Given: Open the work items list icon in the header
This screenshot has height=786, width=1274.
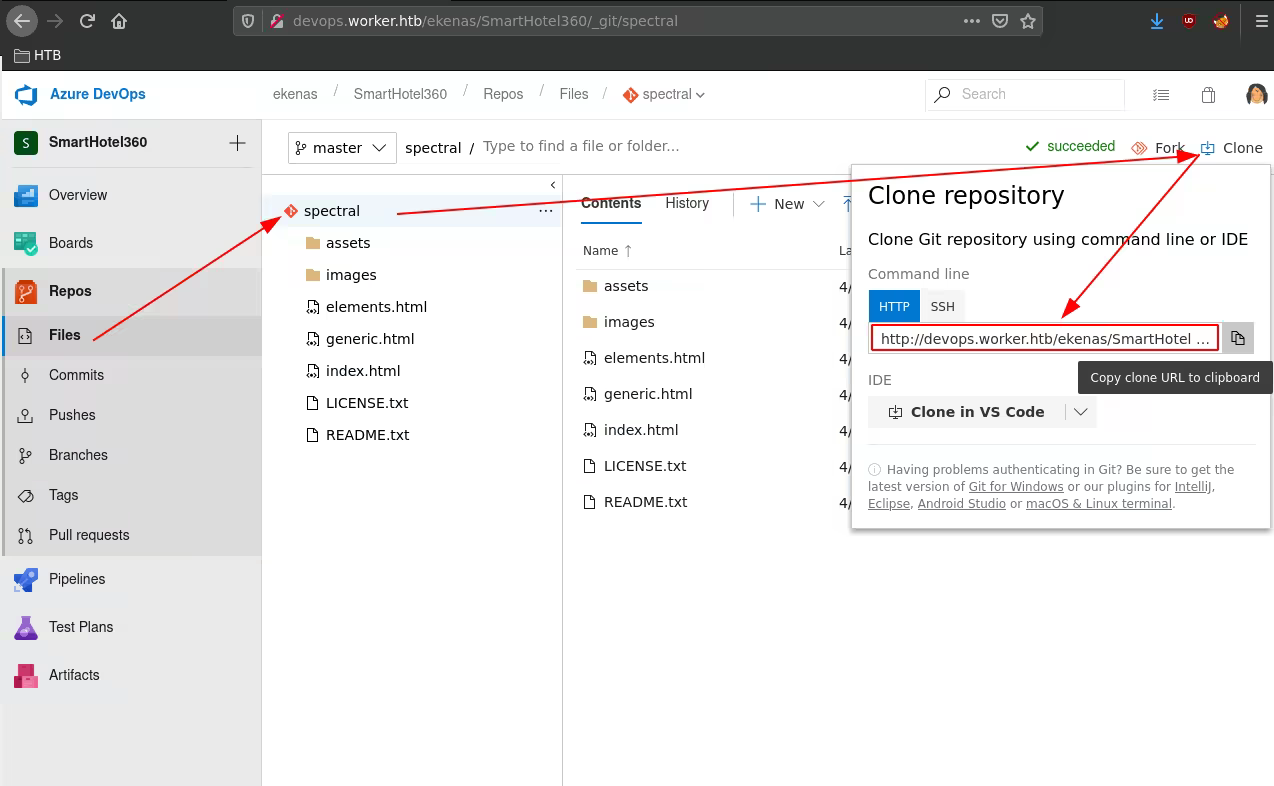Looking at the screenshot, I should [1160, 95].
